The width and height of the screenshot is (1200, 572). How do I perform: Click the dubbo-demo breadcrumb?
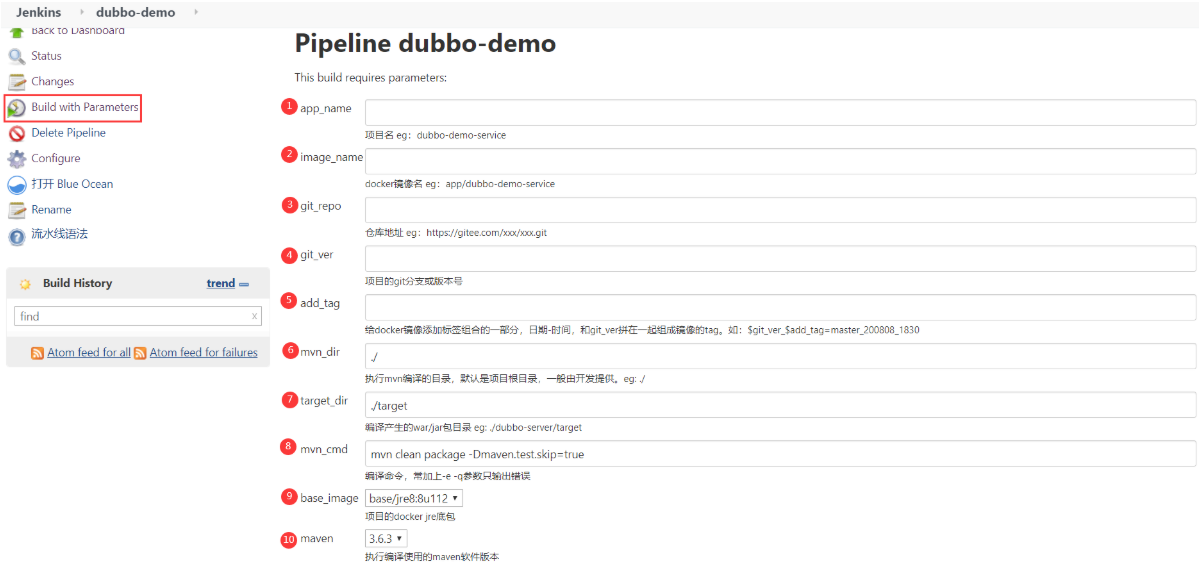tap(135, 12)
